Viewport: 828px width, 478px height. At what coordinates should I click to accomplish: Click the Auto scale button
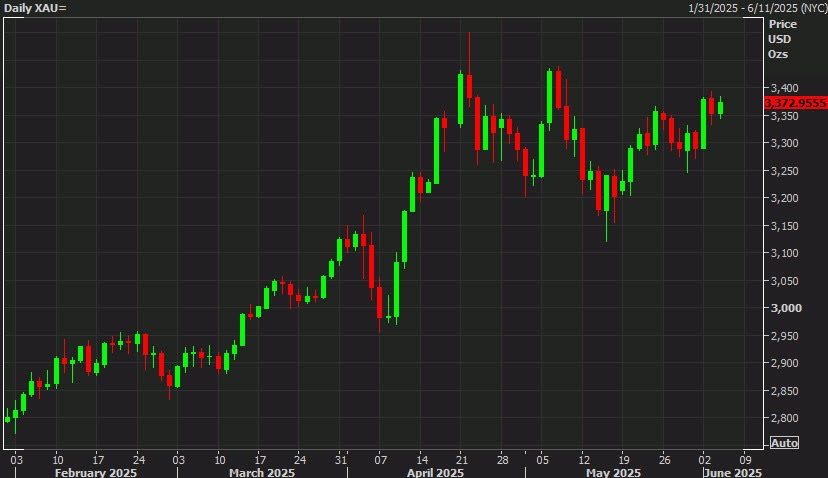pos(784,443)
